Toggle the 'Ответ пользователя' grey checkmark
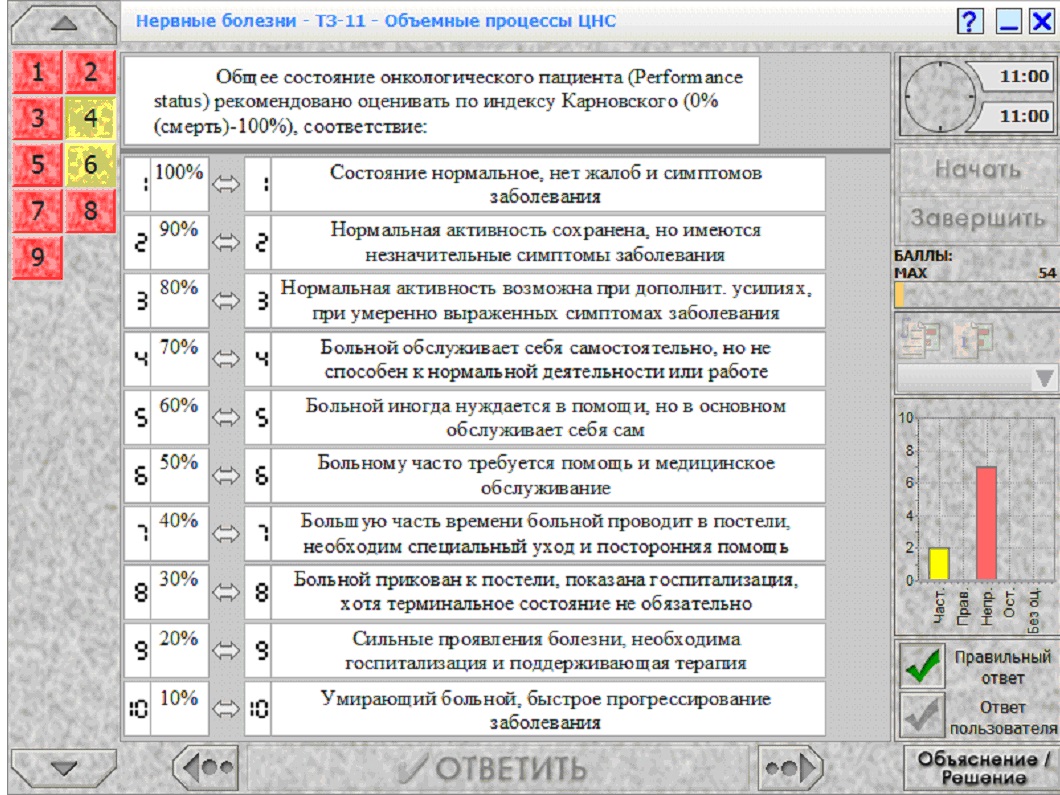This screenshot has width=1060, height=795. pyautogui.click(x=922, y=716)
